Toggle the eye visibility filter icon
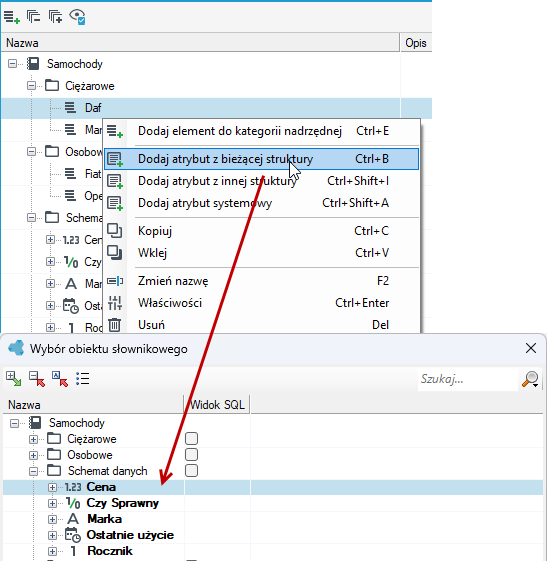548x561 pixels. coord(77,16)
